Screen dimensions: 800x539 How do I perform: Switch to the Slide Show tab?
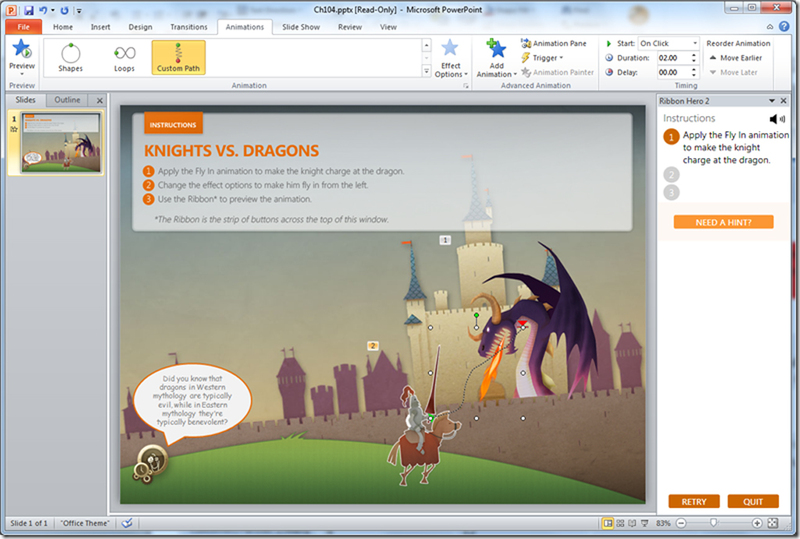pos(301,27)
